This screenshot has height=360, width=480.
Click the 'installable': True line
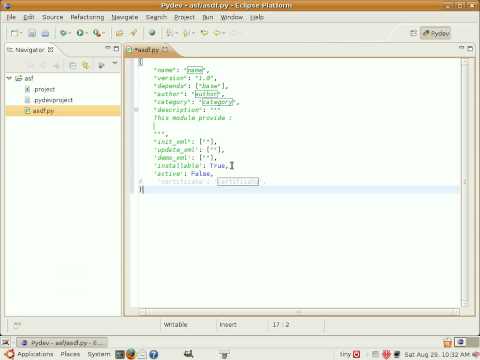[x=191, y=166]
